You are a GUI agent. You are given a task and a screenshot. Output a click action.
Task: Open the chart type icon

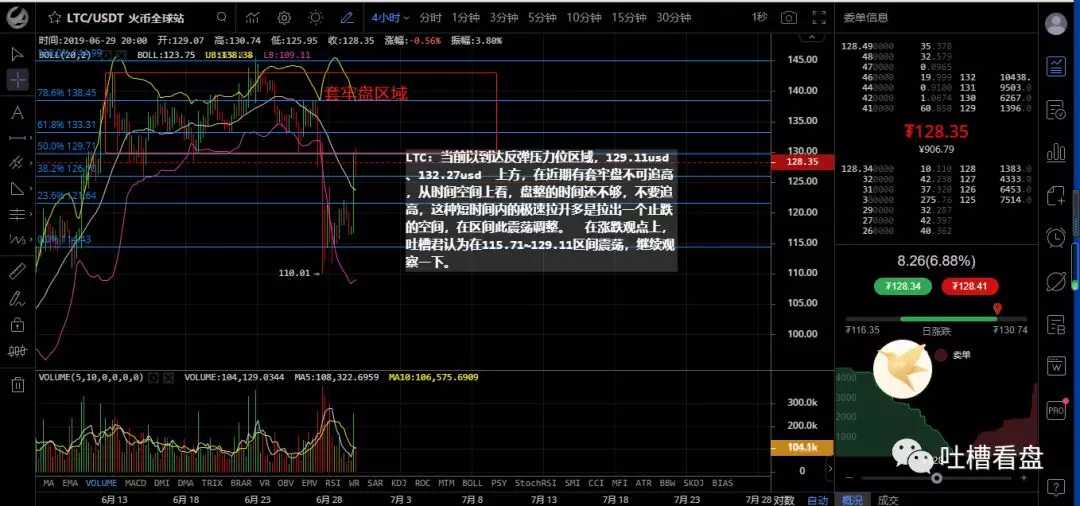tap(252, 17)
